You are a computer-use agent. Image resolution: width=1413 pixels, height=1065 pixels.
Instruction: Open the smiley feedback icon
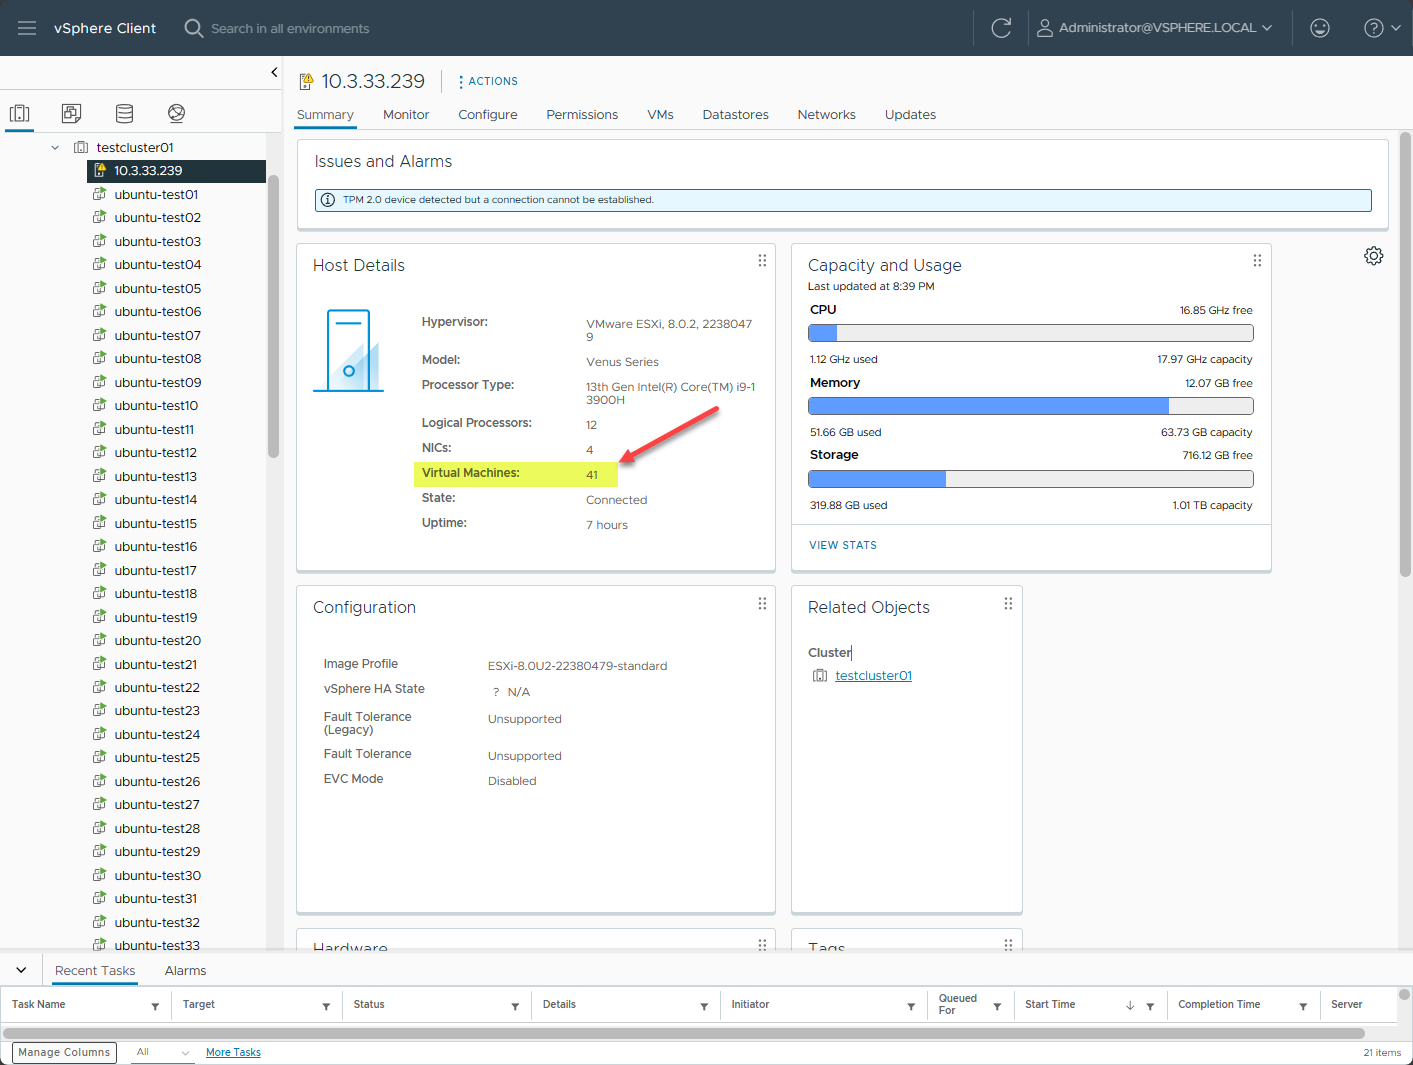pos(1319,28)
